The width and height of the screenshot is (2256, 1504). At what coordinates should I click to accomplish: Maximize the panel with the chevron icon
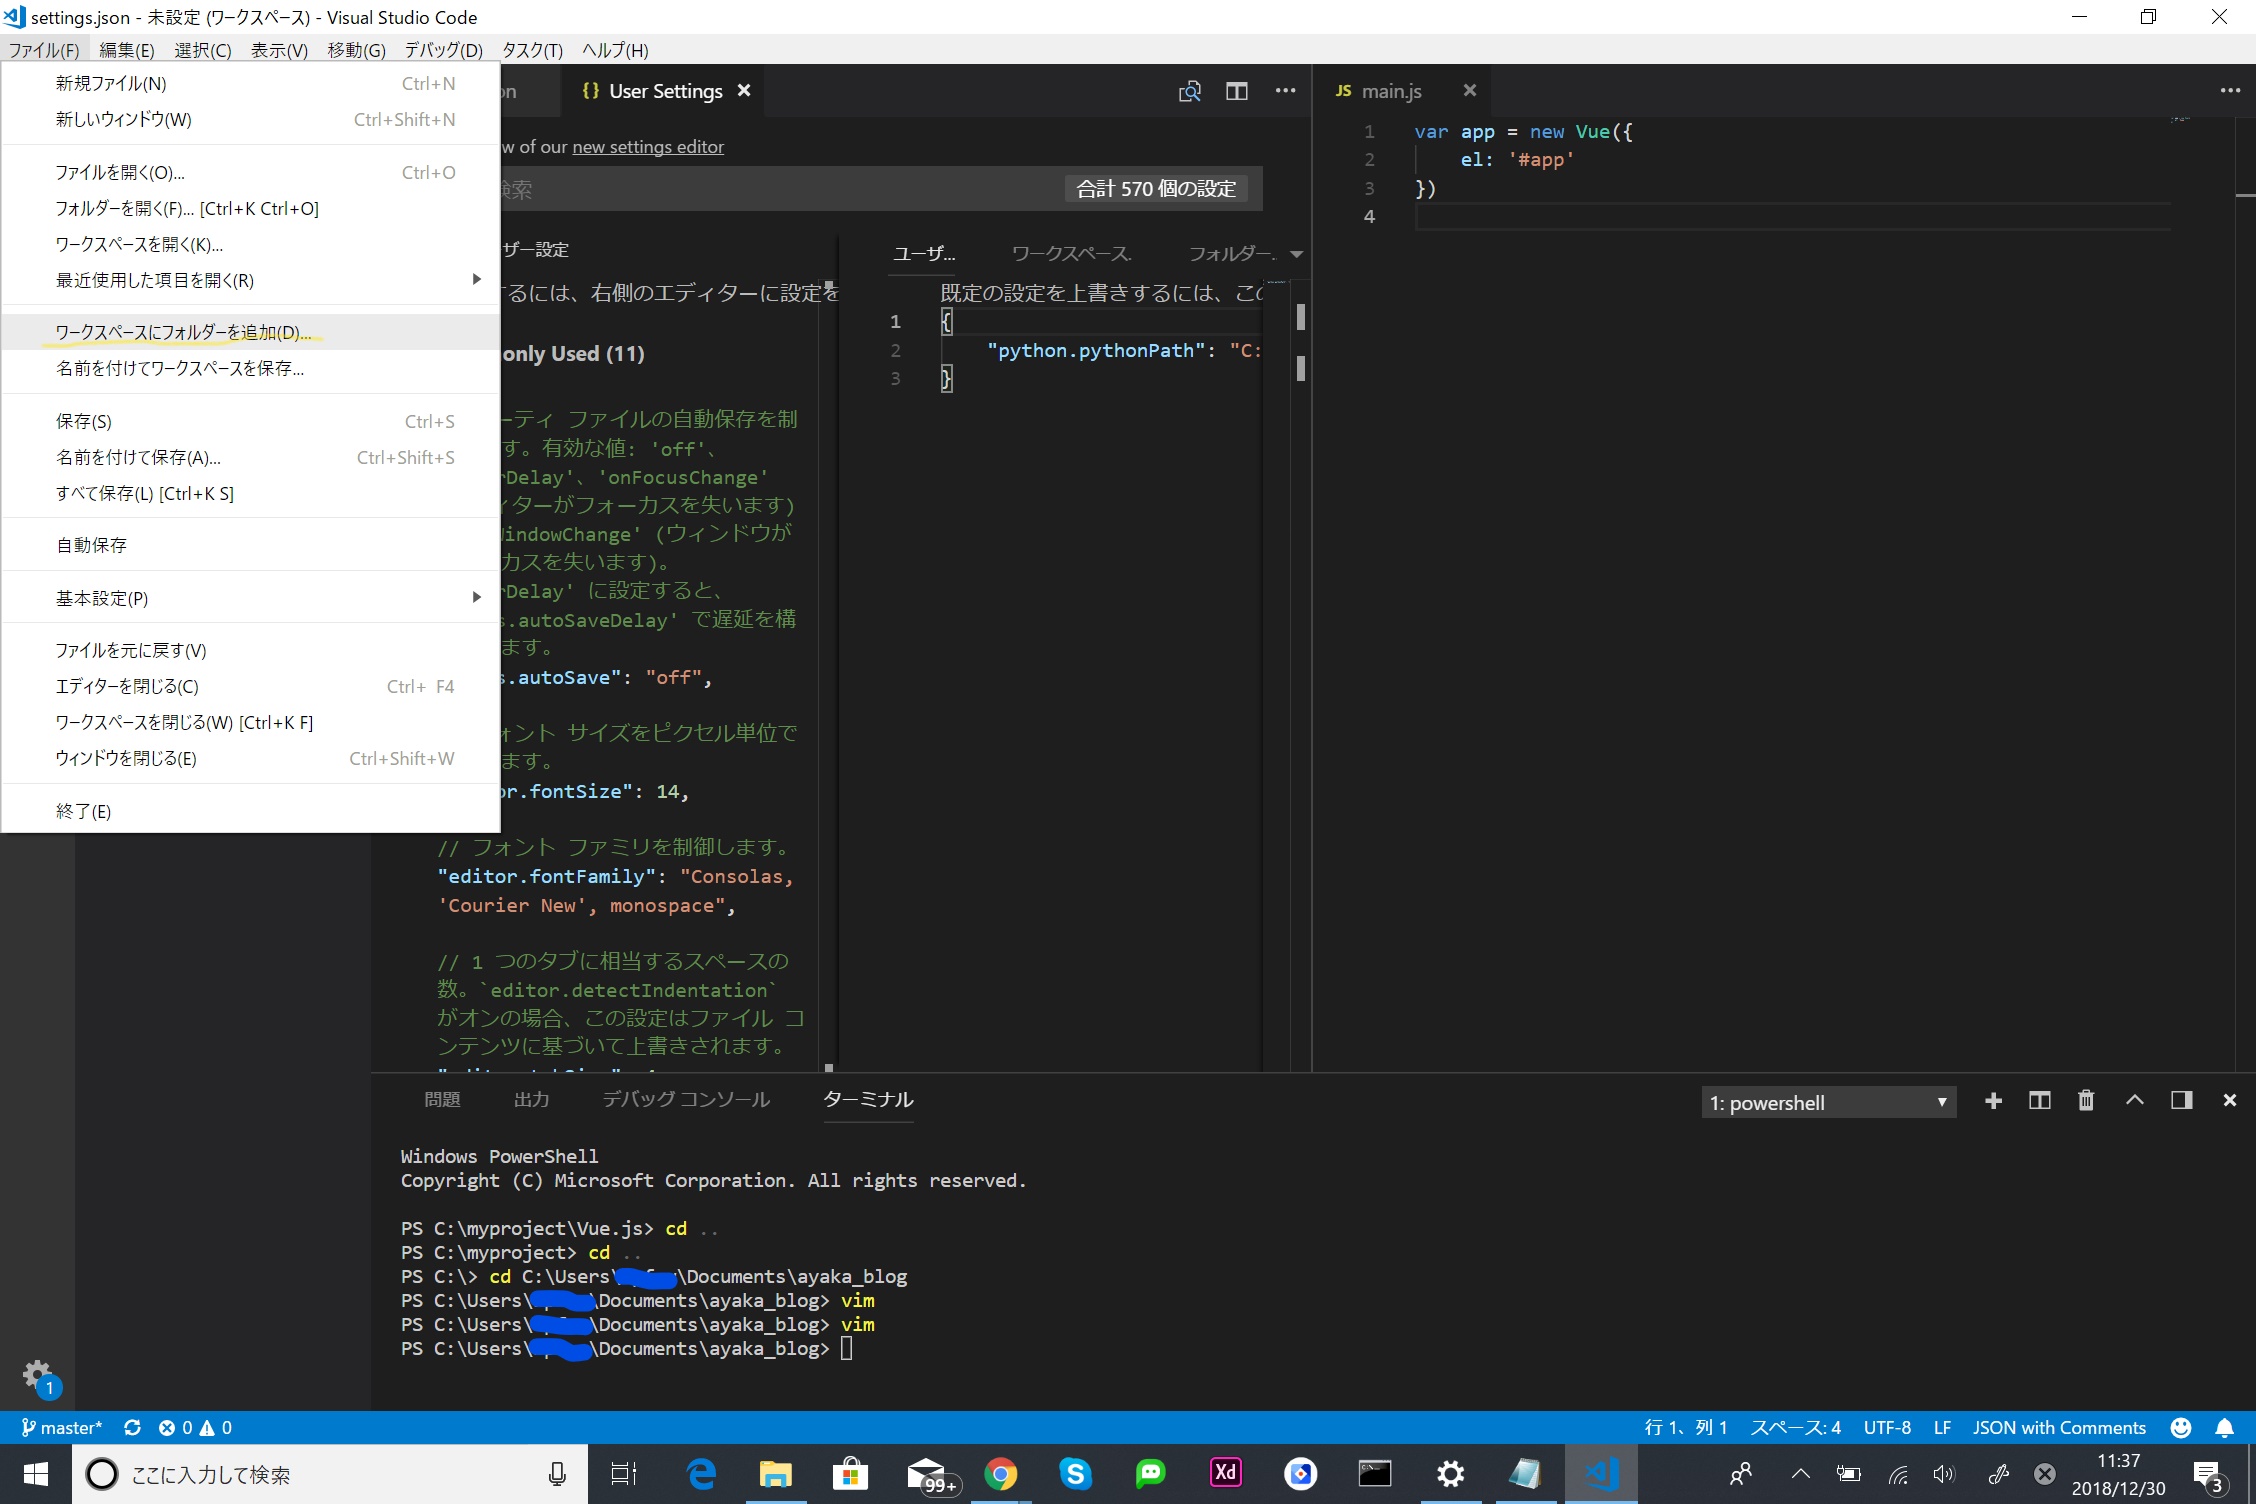click(2134, 1100)
